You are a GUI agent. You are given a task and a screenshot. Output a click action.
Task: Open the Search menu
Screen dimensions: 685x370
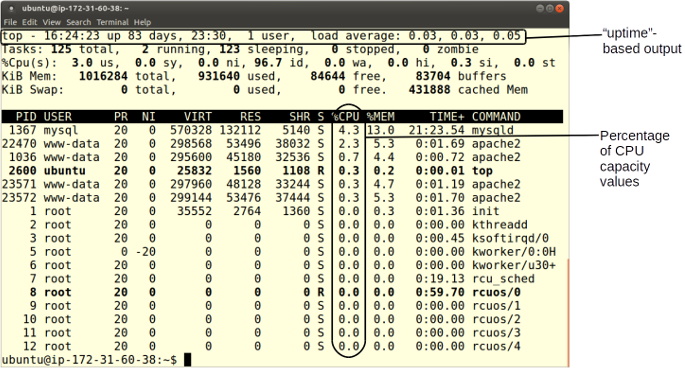coord(79,22)
